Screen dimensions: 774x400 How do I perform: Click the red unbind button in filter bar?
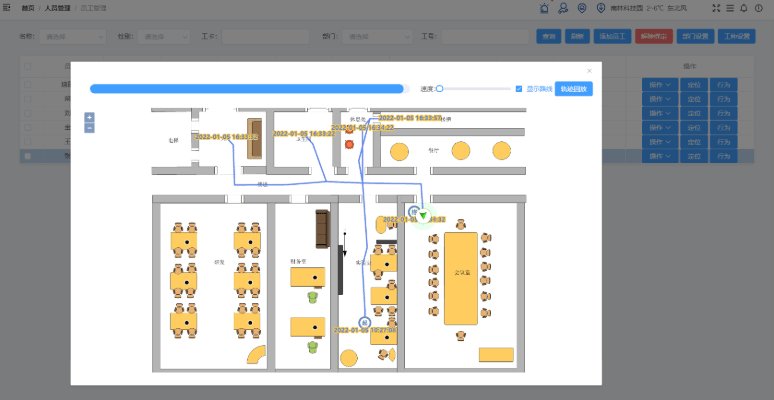(654, 36)
